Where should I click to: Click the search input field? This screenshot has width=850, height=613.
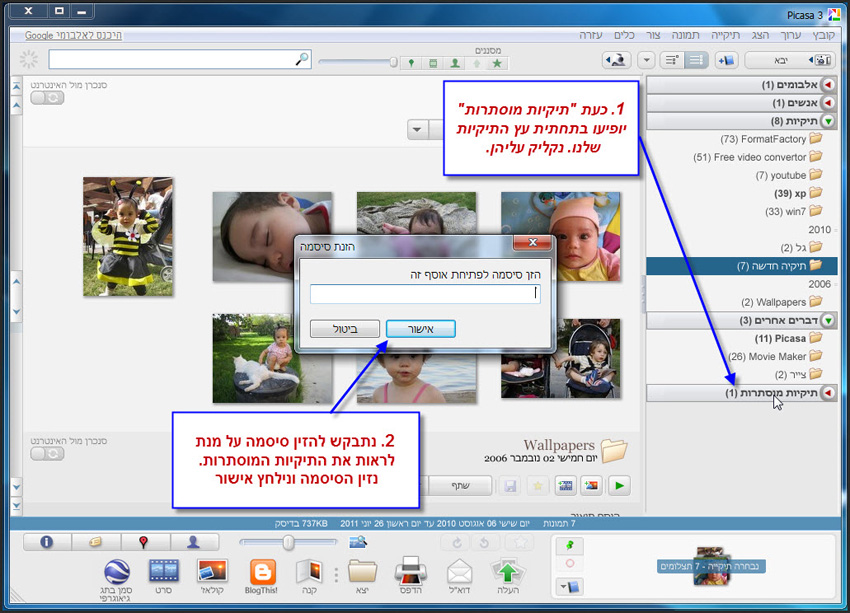pyautogui.click(x=179, y=59)
